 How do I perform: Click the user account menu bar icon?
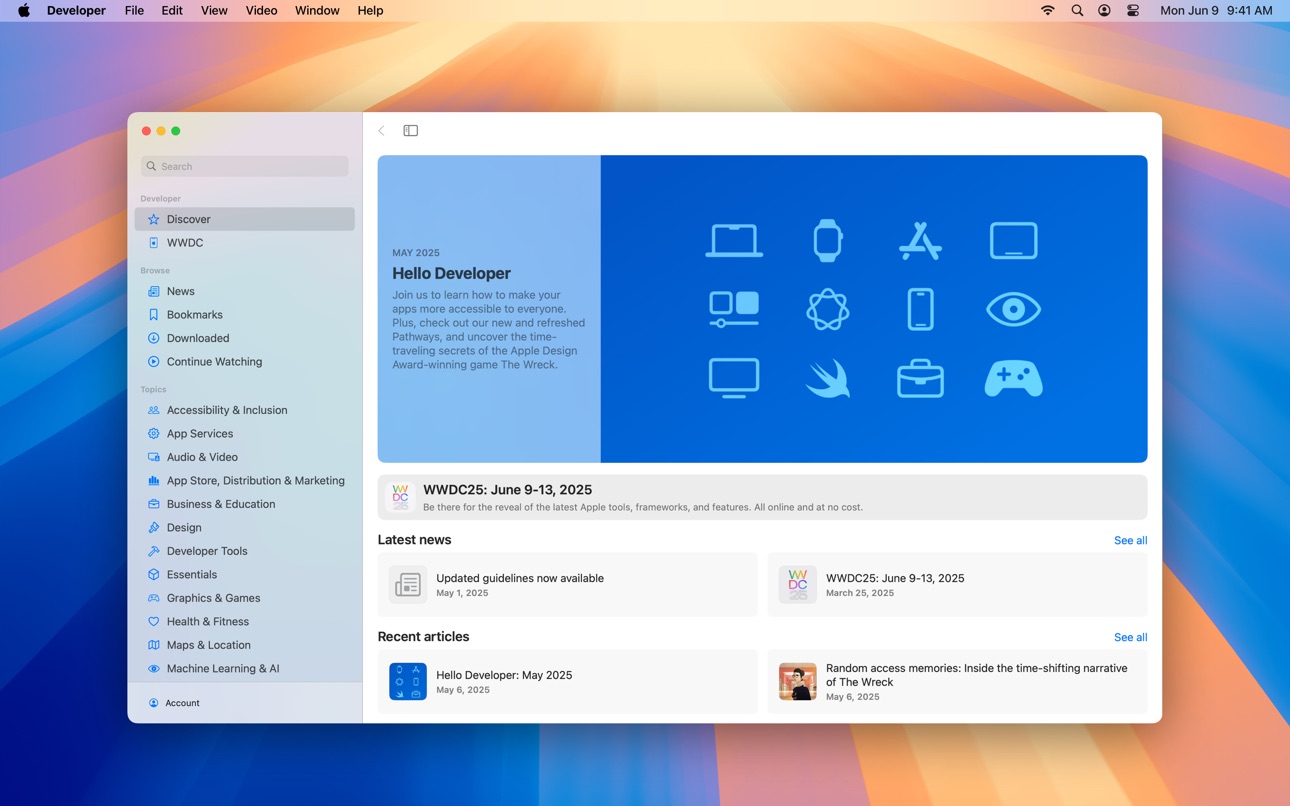(x=1104, y=10)
